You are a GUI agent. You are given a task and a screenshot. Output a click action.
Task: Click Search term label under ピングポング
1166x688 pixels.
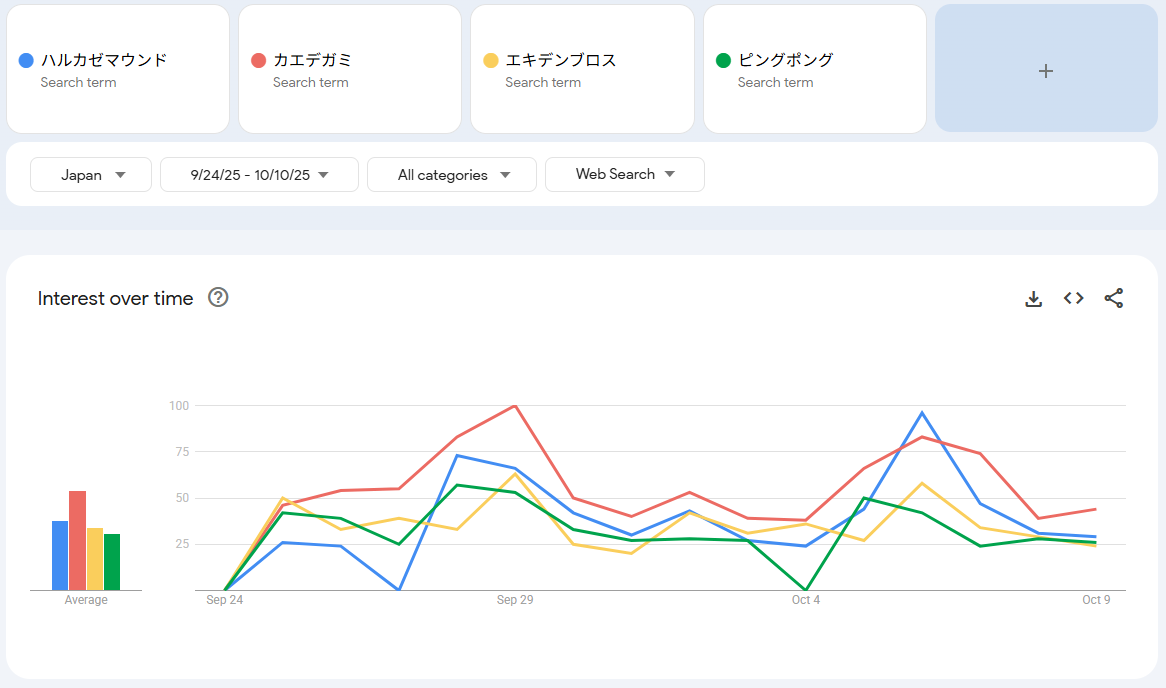[775, 83]
